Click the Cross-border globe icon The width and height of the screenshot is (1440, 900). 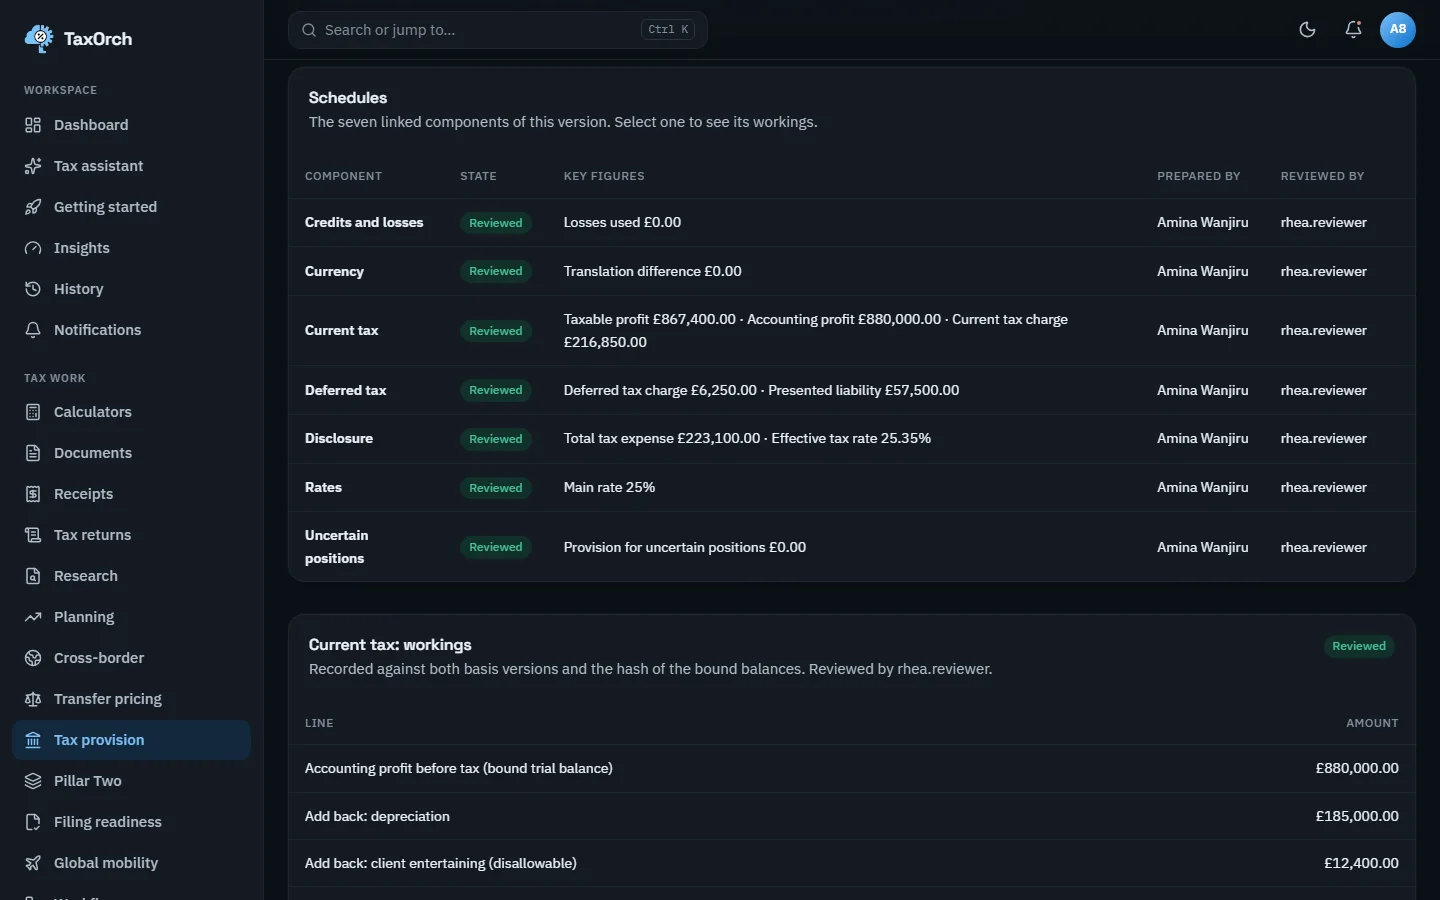(33, 658)
